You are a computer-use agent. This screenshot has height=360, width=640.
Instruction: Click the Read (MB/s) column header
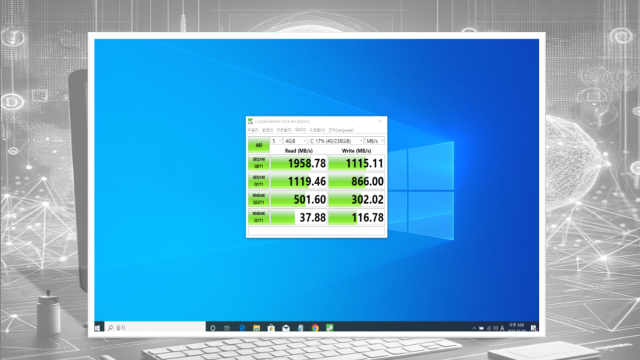tap(299, 151)
